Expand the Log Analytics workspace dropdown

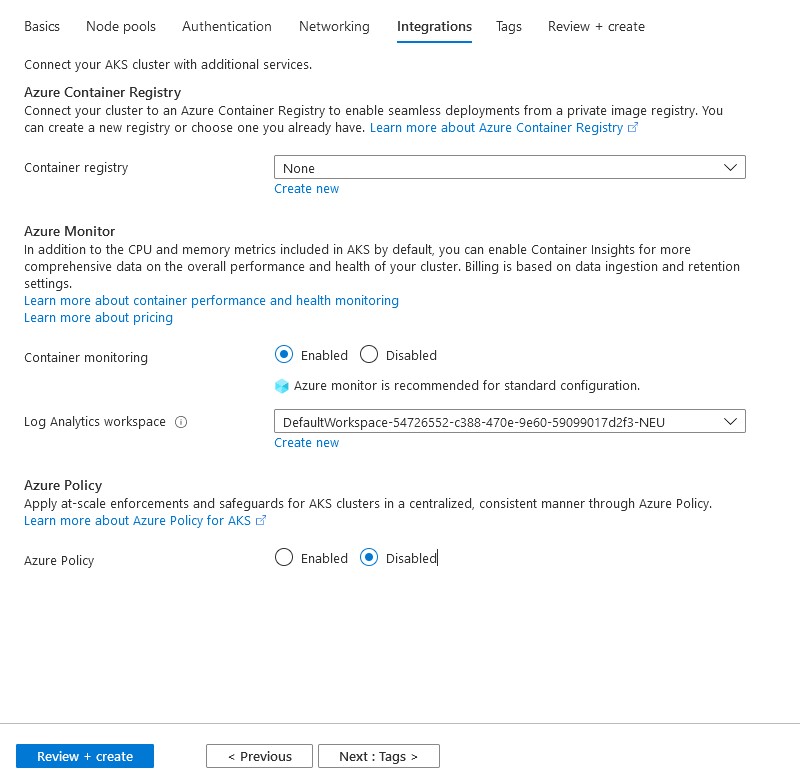coord(509,422)
